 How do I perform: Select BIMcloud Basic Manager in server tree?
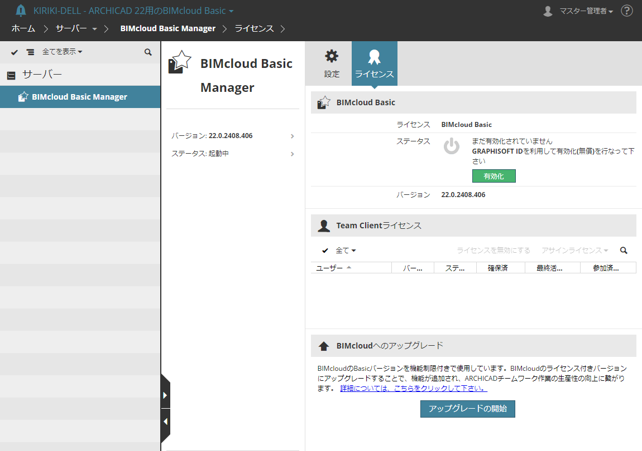pos(80,97)
